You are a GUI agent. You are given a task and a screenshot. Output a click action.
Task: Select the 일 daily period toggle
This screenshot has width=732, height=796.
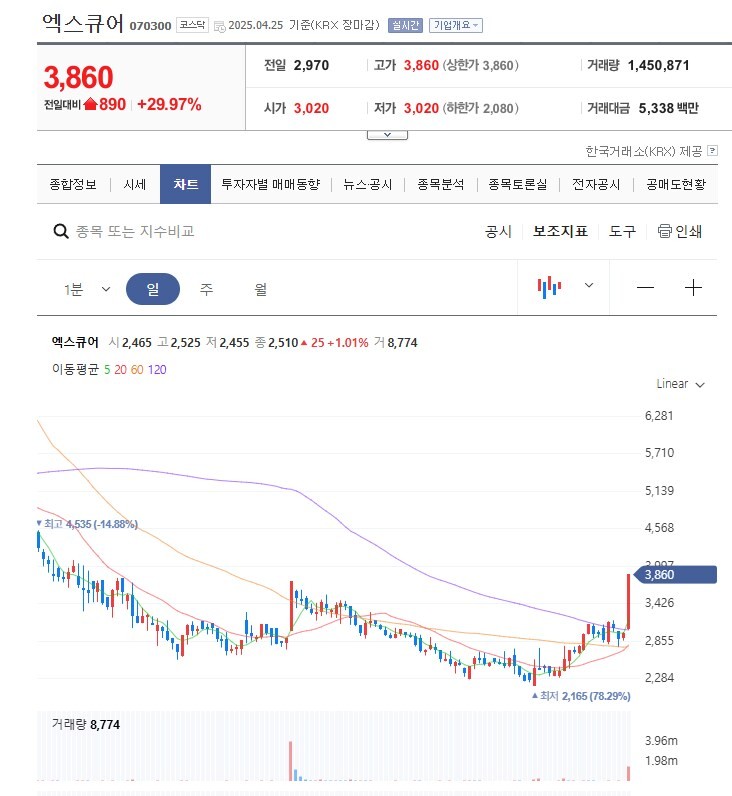pyautogui.click(x=153, y=289)
